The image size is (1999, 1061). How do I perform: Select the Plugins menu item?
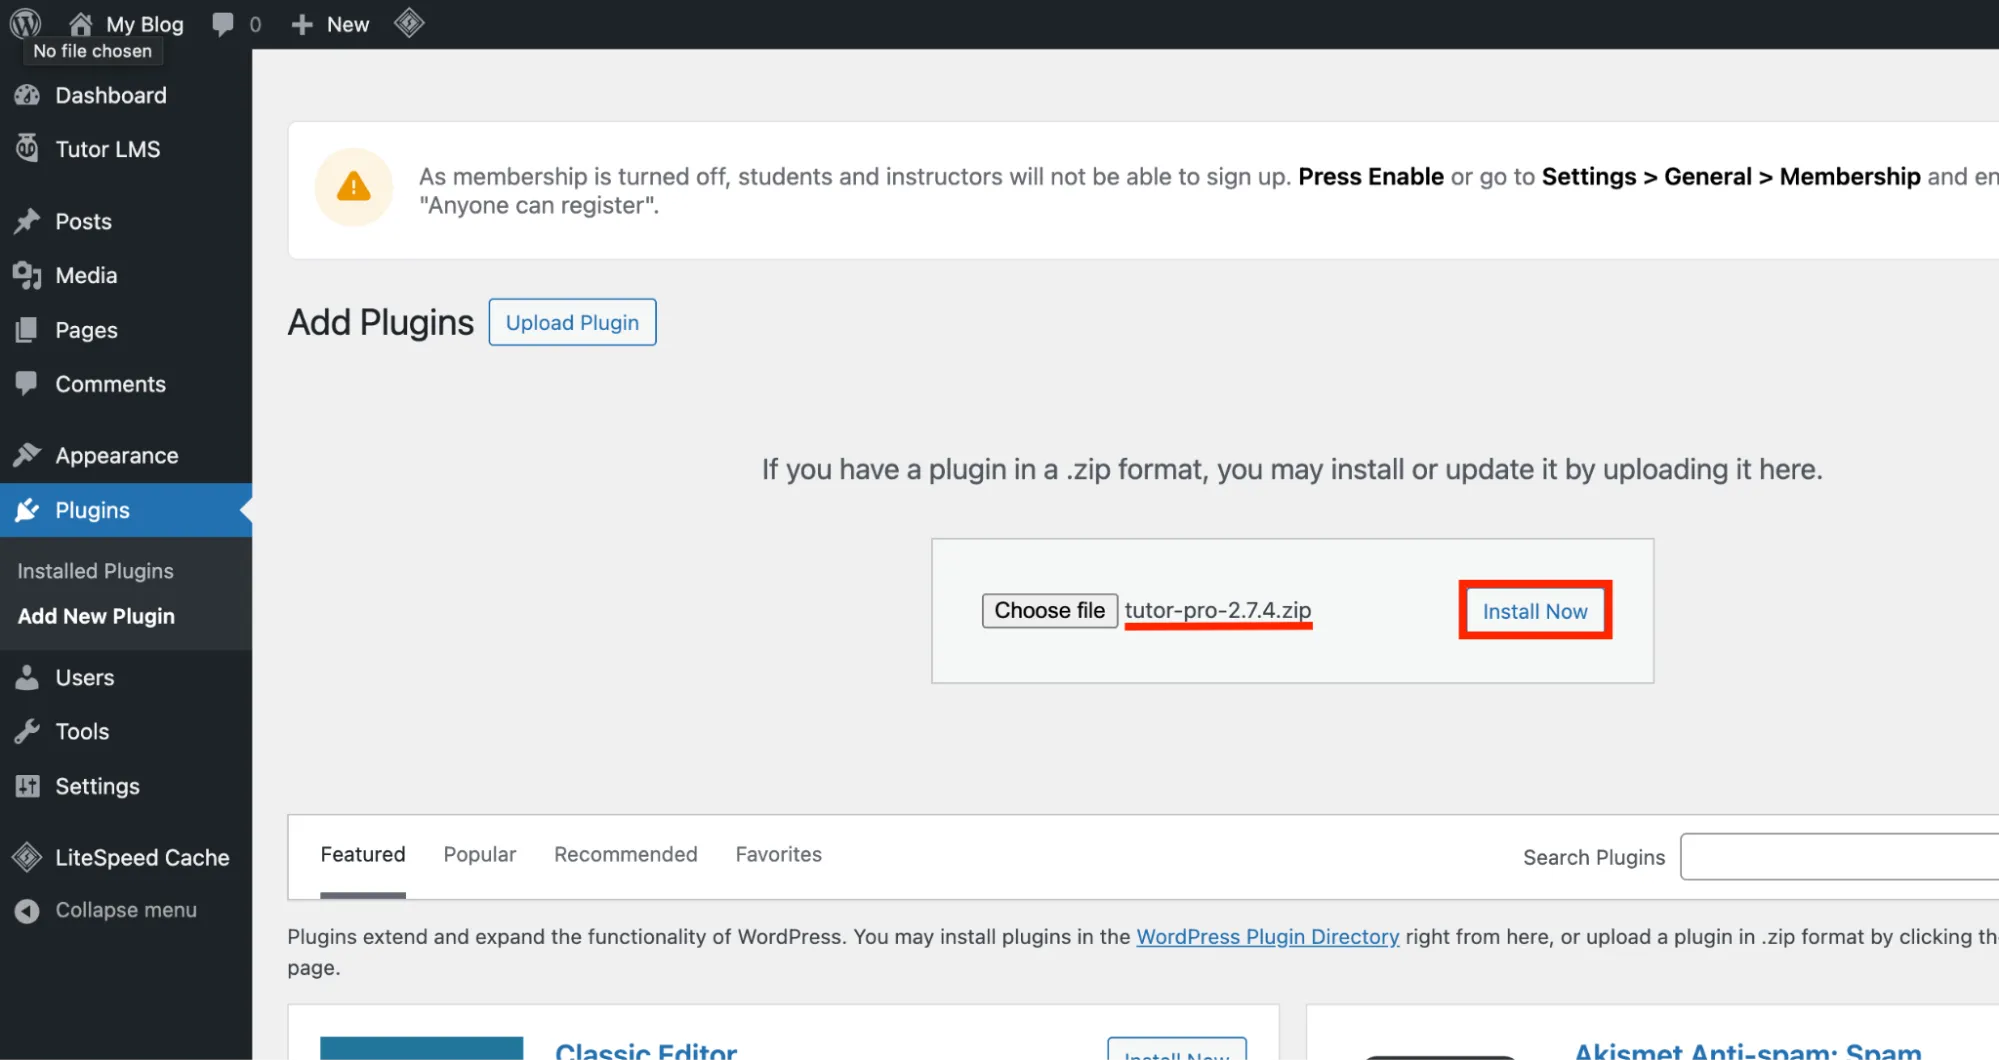coord(92,510)
